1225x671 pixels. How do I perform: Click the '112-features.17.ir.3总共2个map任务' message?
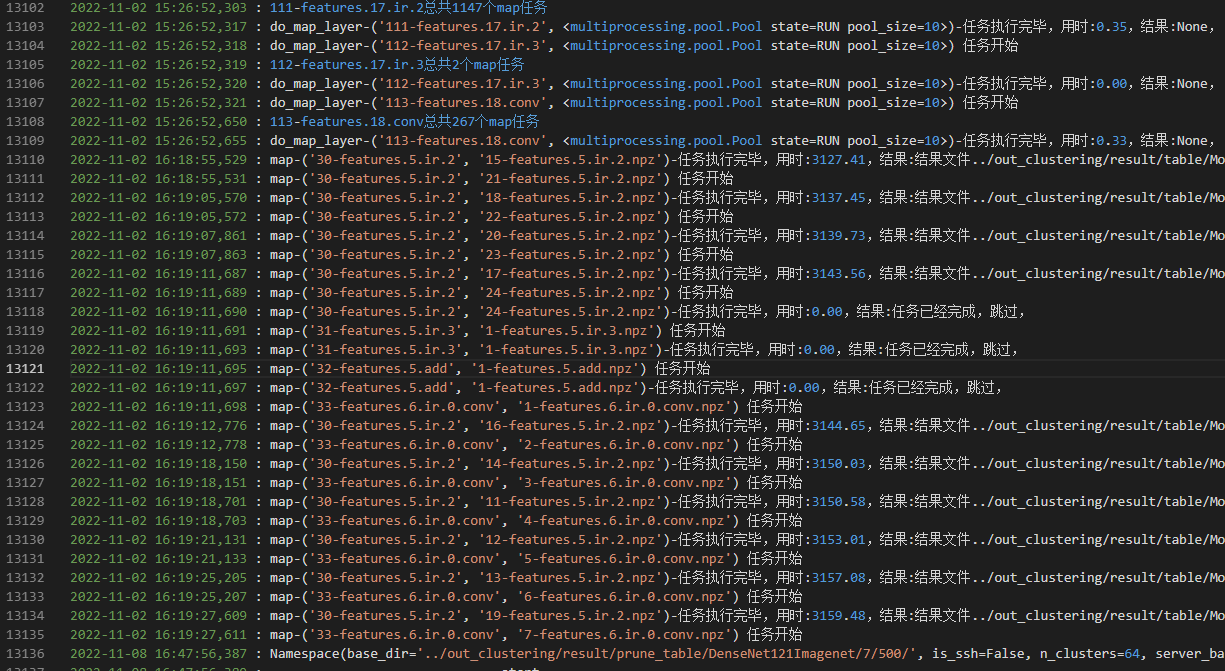[x=396, y=65]
